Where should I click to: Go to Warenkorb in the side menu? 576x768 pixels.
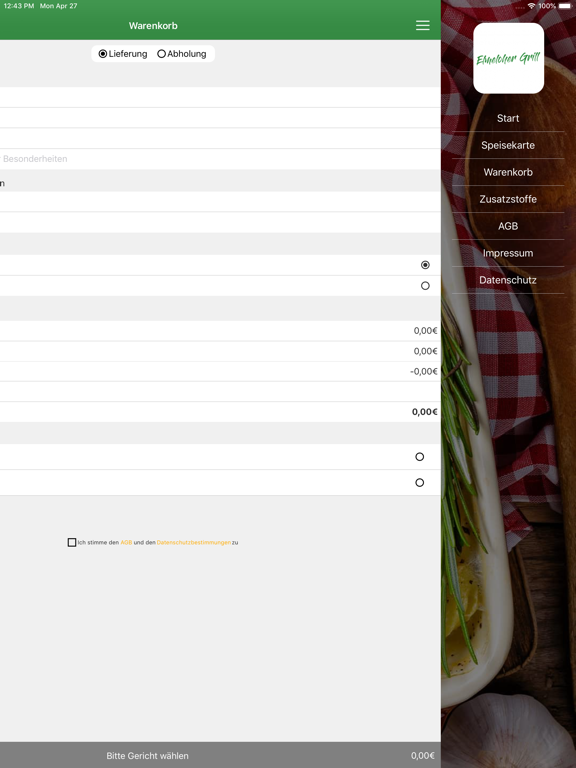pos(508,172)
